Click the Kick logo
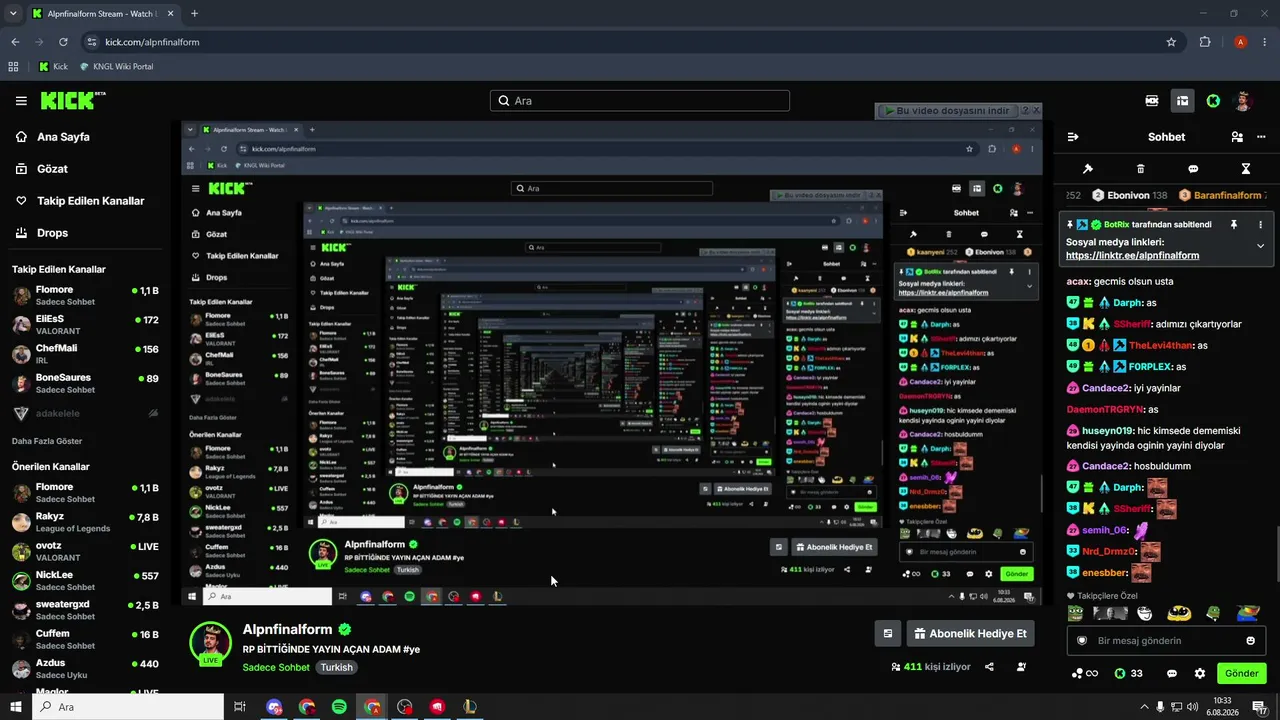The width and height of the screenshot is (1280, 720). [72, 100]
